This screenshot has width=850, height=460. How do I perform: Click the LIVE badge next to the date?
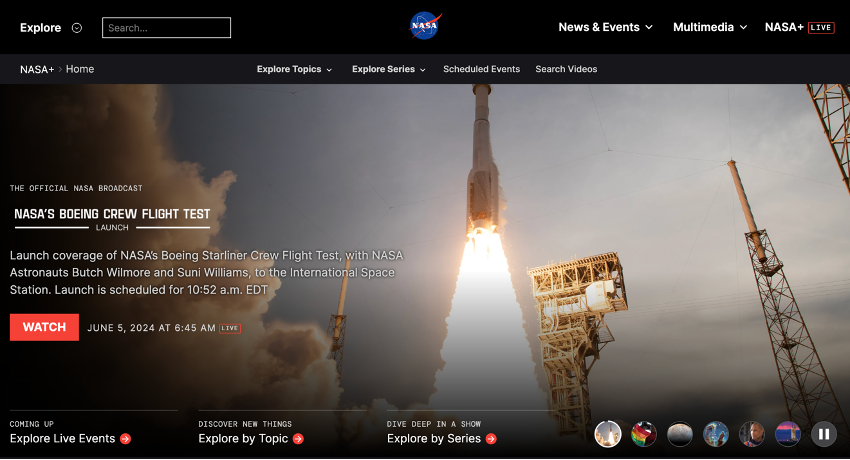click(x=230, y=328)
